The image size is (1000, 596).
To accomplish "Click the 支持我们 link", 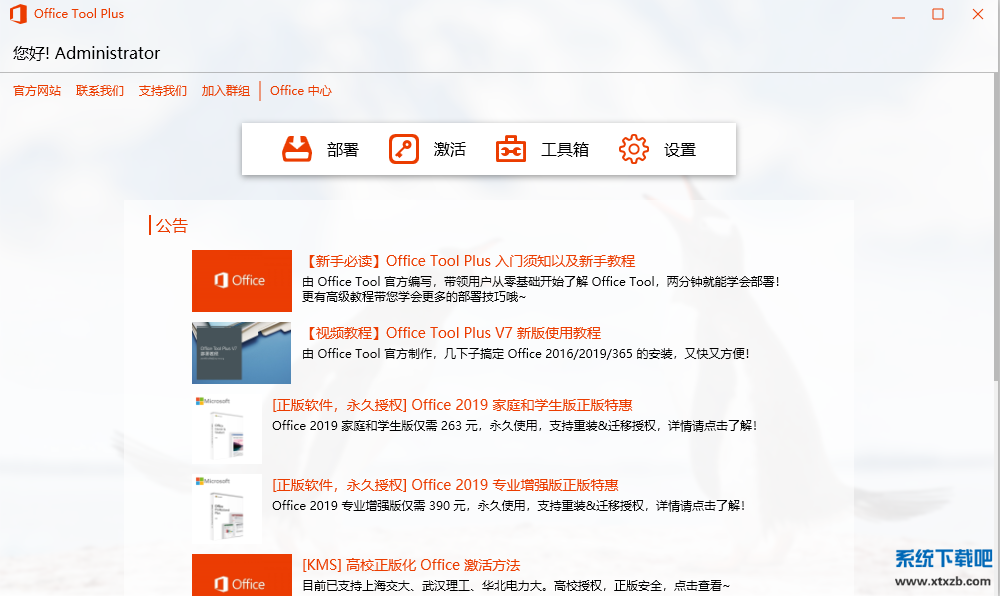I will (162, 90).
